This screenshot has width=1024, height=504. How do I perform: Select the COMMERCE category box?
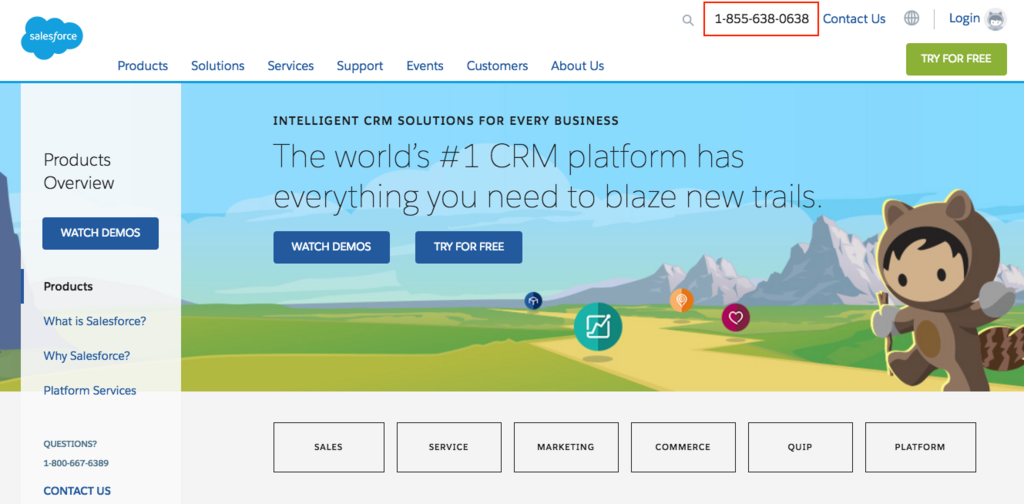click(x=683, y=447)
